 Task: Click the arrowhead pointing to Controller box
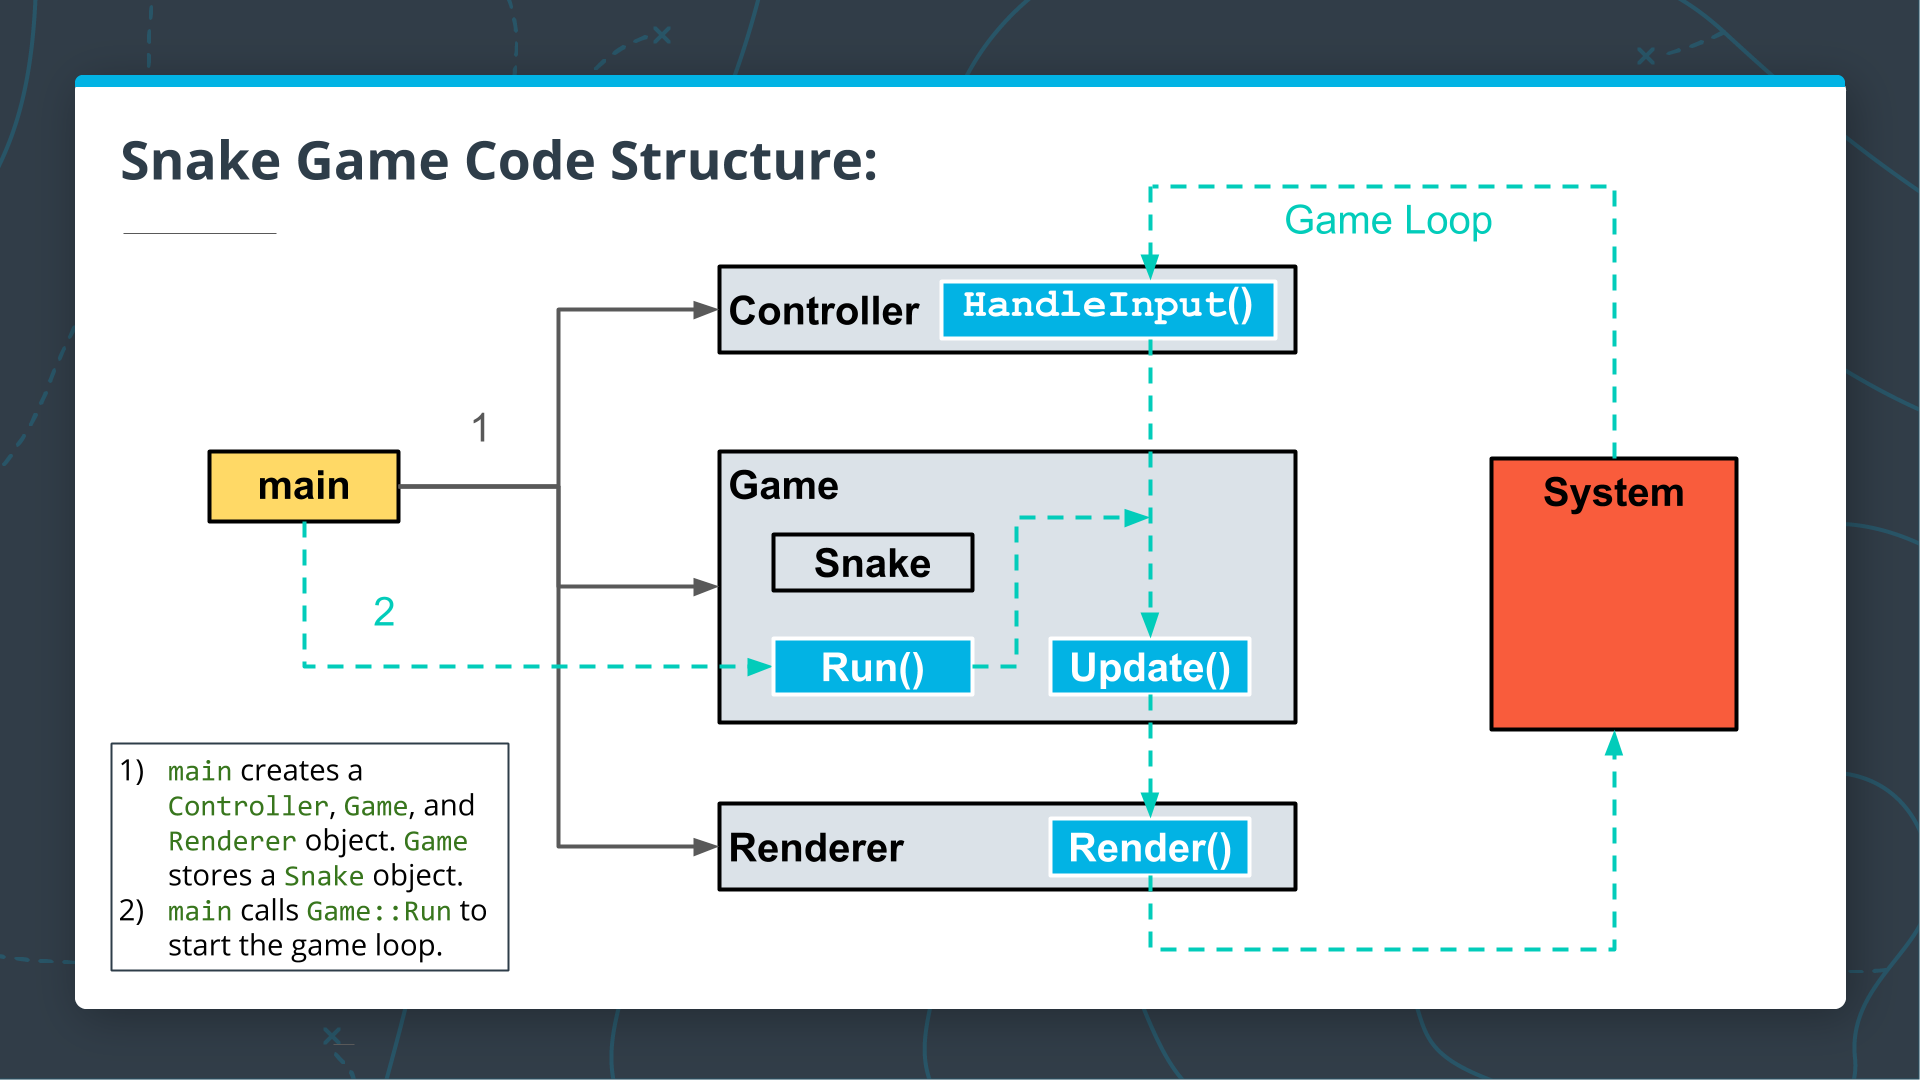(705, 310)
